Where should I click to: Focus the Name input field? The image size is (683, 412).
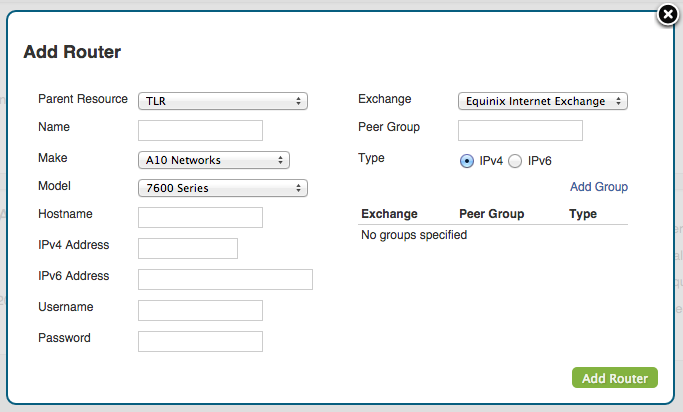(200, 130)
